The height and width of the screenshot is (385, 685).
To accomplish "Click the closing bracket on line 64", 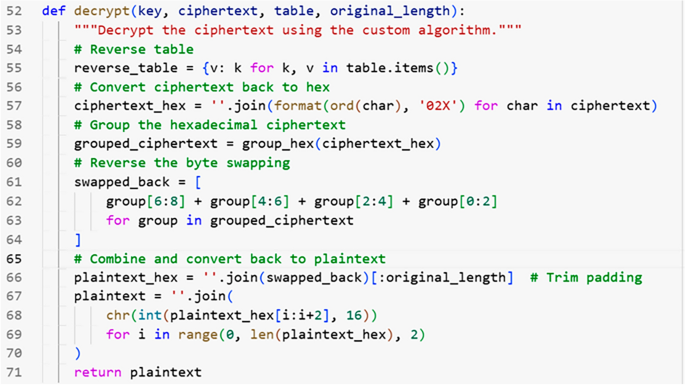I will 78,240.
